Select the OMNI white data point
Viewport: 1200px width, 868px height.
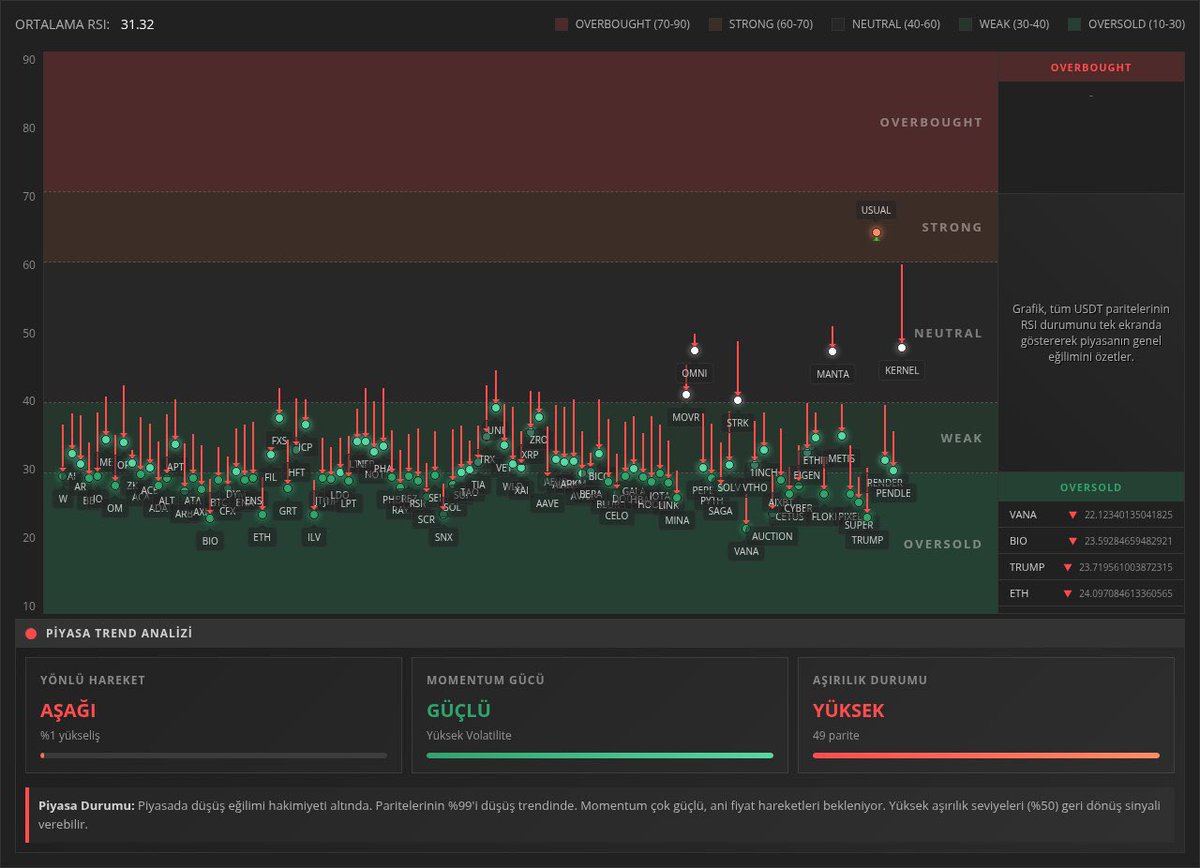click(694, 350)
